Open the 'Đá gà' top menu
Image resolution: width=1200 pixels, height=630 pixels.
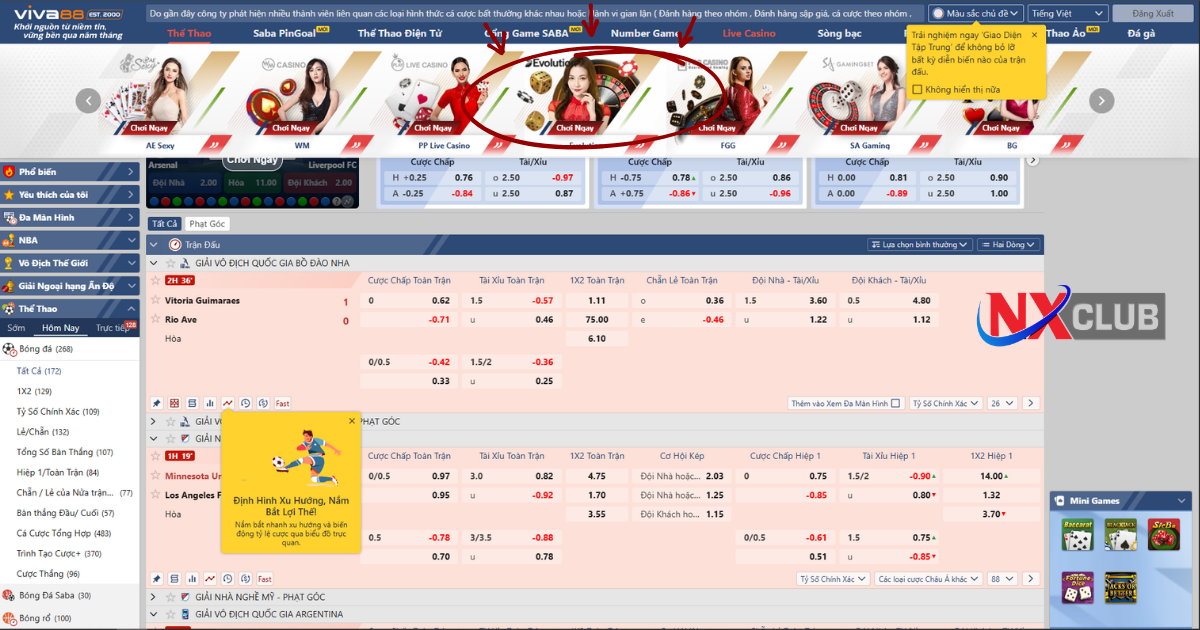coord(1141,33)
